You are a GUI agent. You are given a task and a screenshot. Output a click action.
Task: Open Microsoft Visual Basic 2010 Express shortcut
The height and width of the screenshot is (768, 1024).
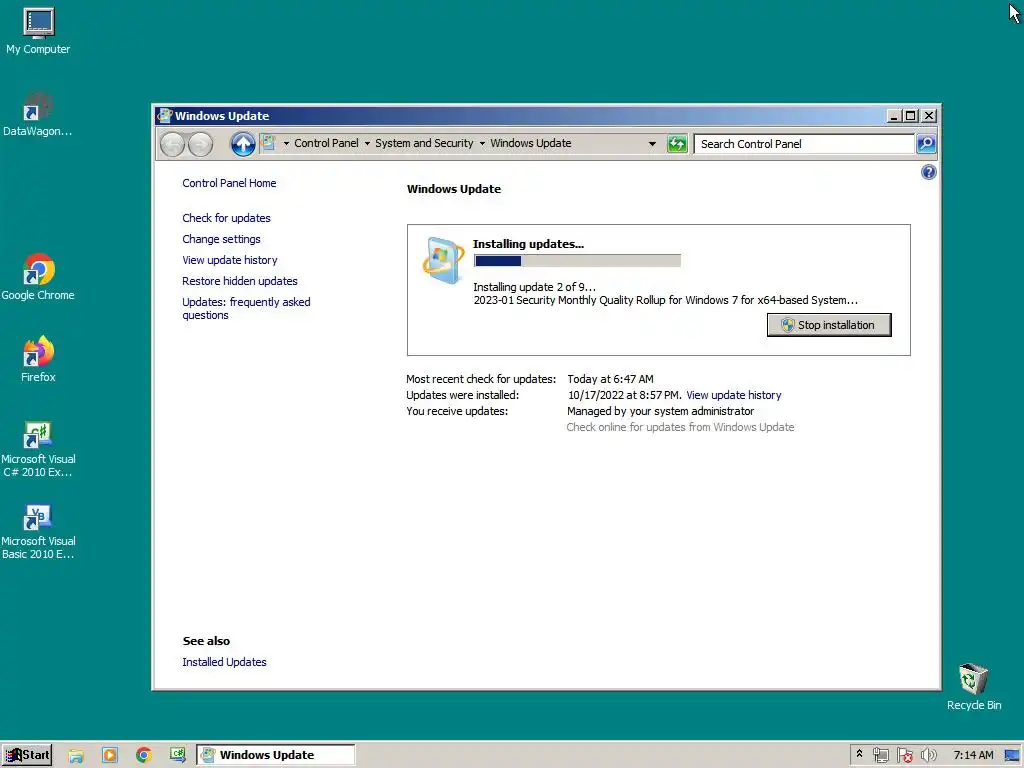[38, 532]
